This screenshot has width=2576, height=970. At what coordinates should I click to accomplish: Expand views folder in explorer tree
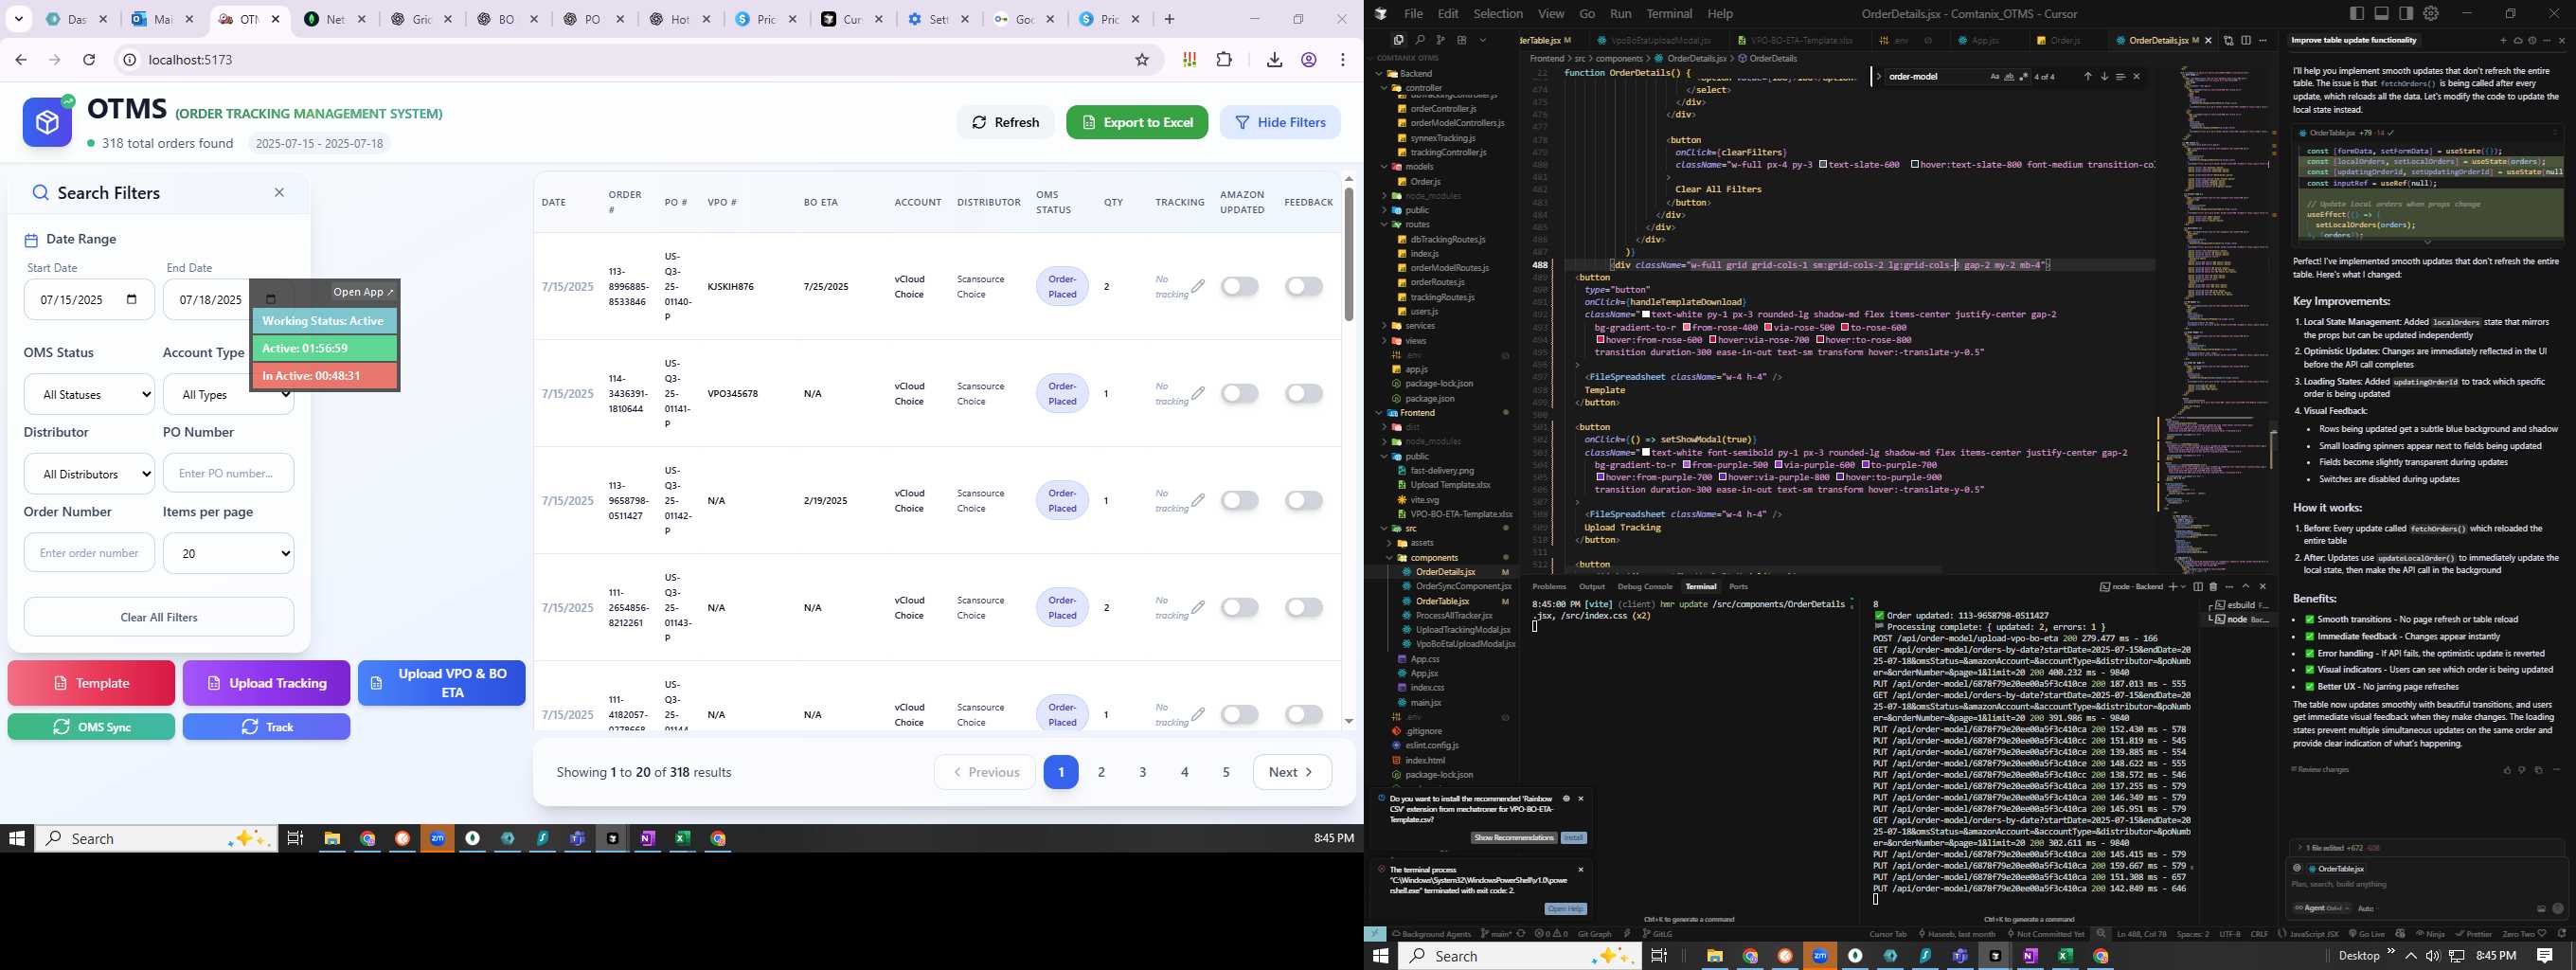[1416, 340]
